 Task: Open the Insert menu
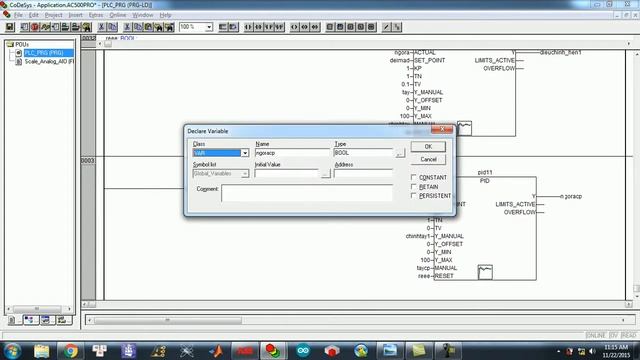tap(76, 15)
